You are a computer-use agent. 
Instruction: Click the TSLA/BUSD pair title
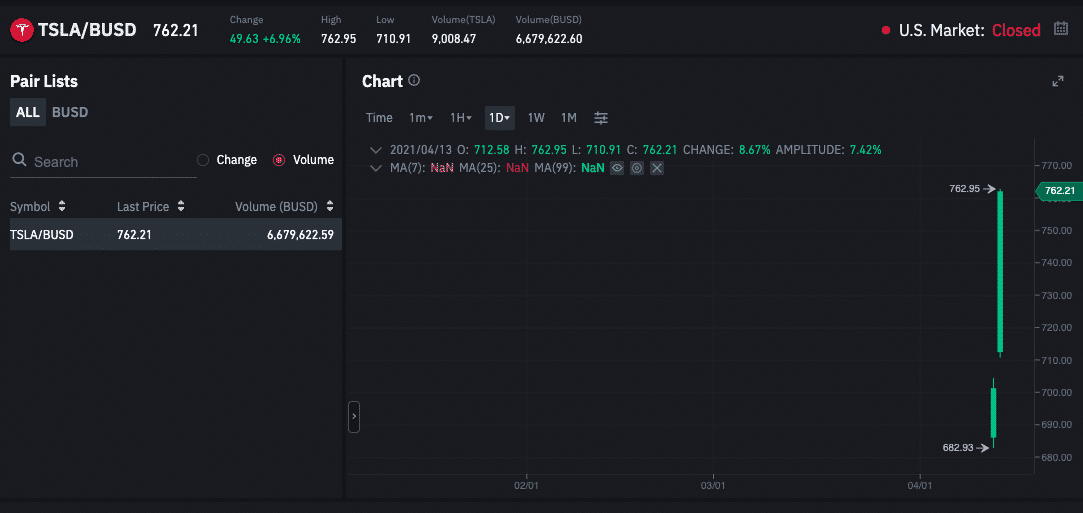(x=87, y=30)
